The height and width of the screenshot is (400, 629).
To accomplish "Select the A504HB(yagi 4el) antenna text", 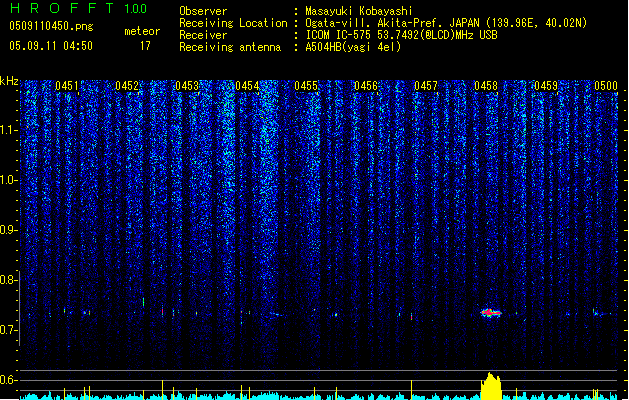I will [353, 47].
